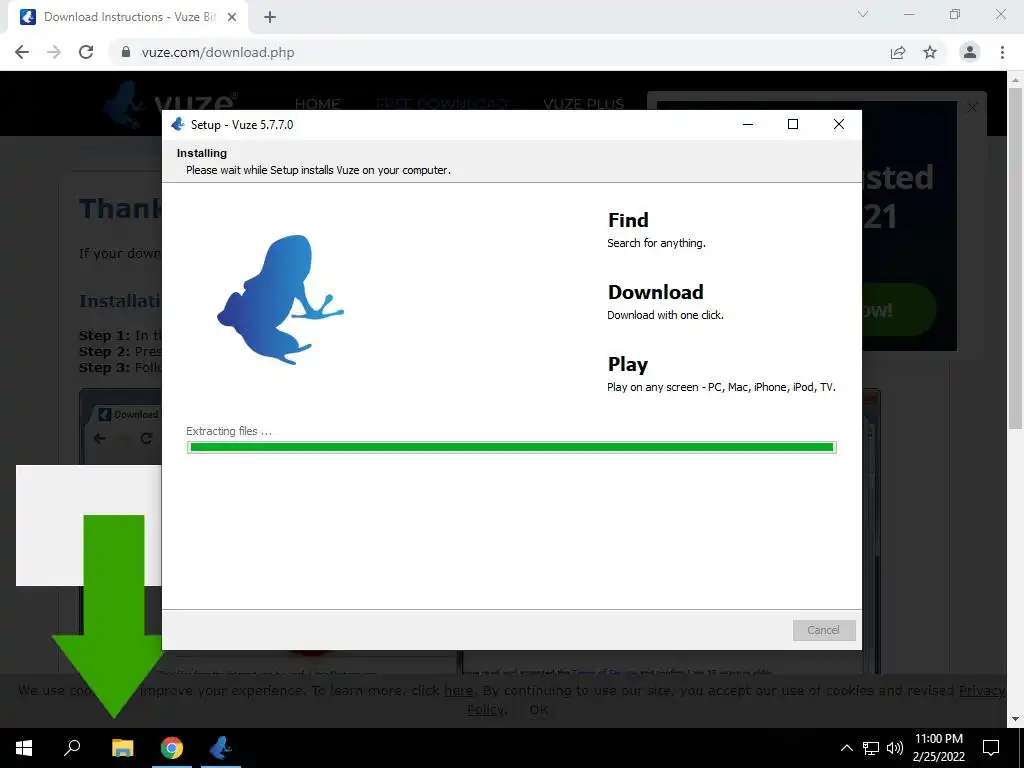
Task: Click the Chrome back arrow
Action: tap(22, 52)
